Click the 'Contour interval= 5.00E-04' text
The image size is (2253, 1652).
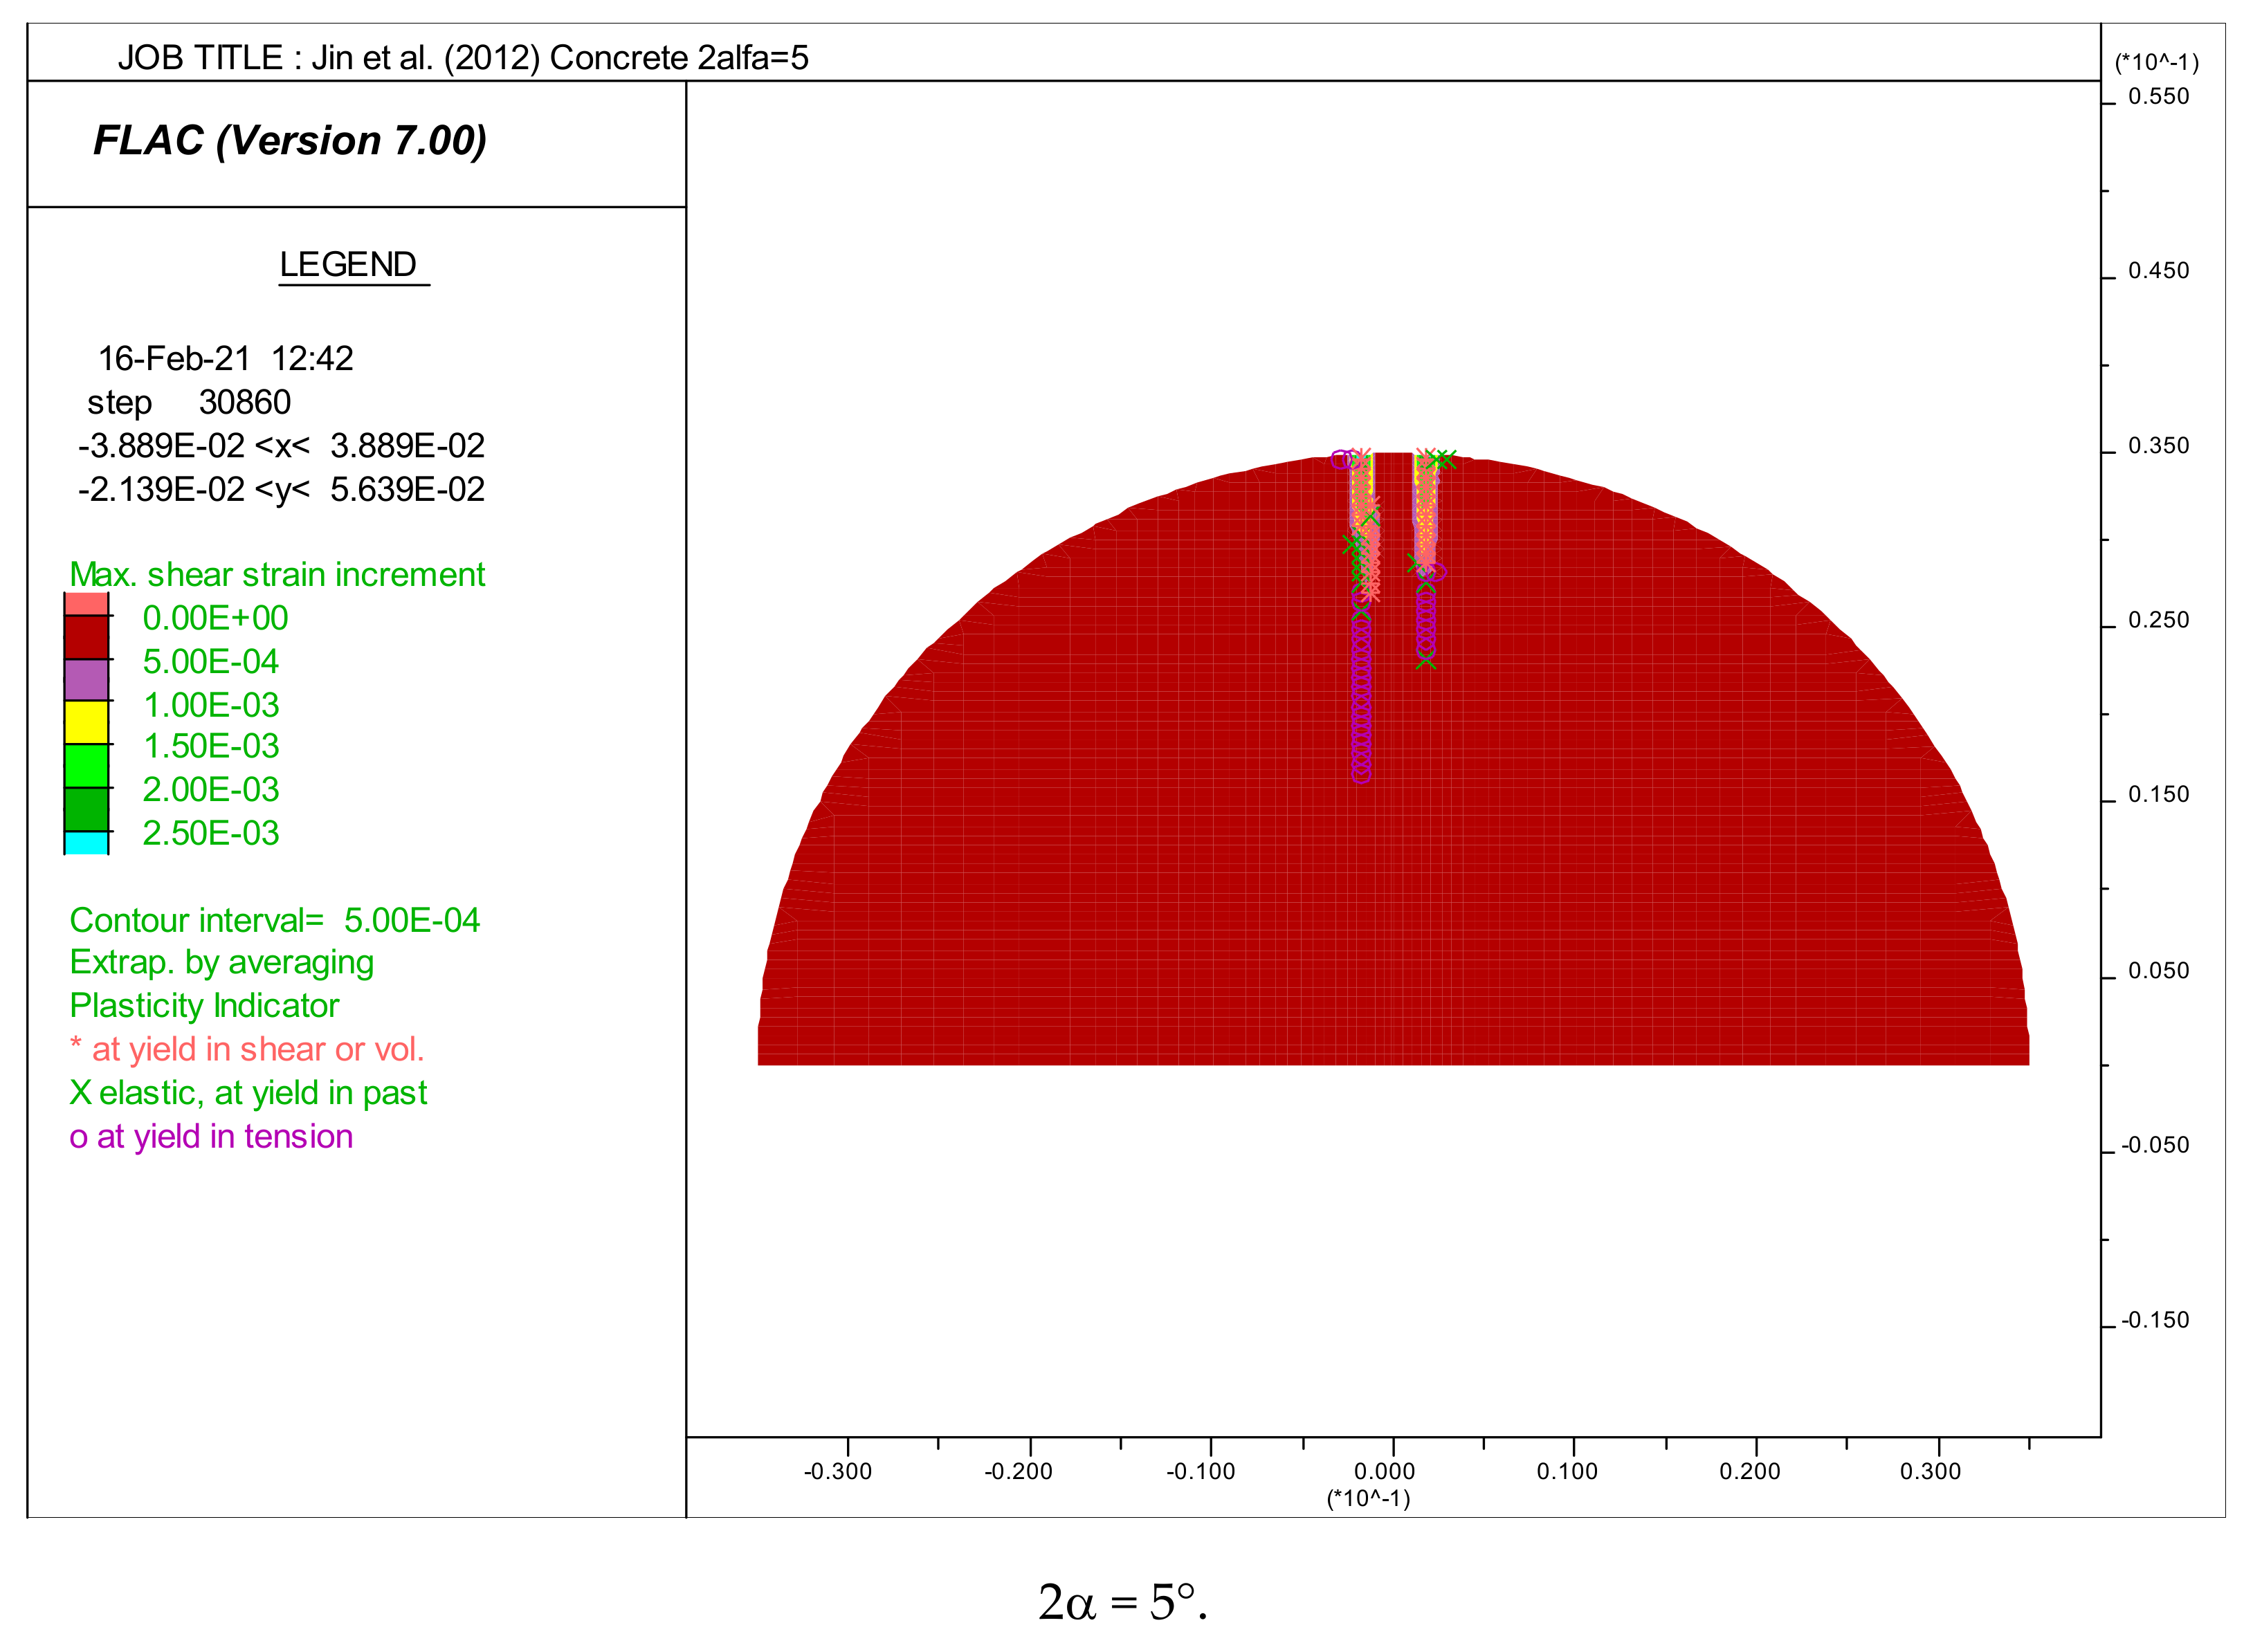coord(275,920)
